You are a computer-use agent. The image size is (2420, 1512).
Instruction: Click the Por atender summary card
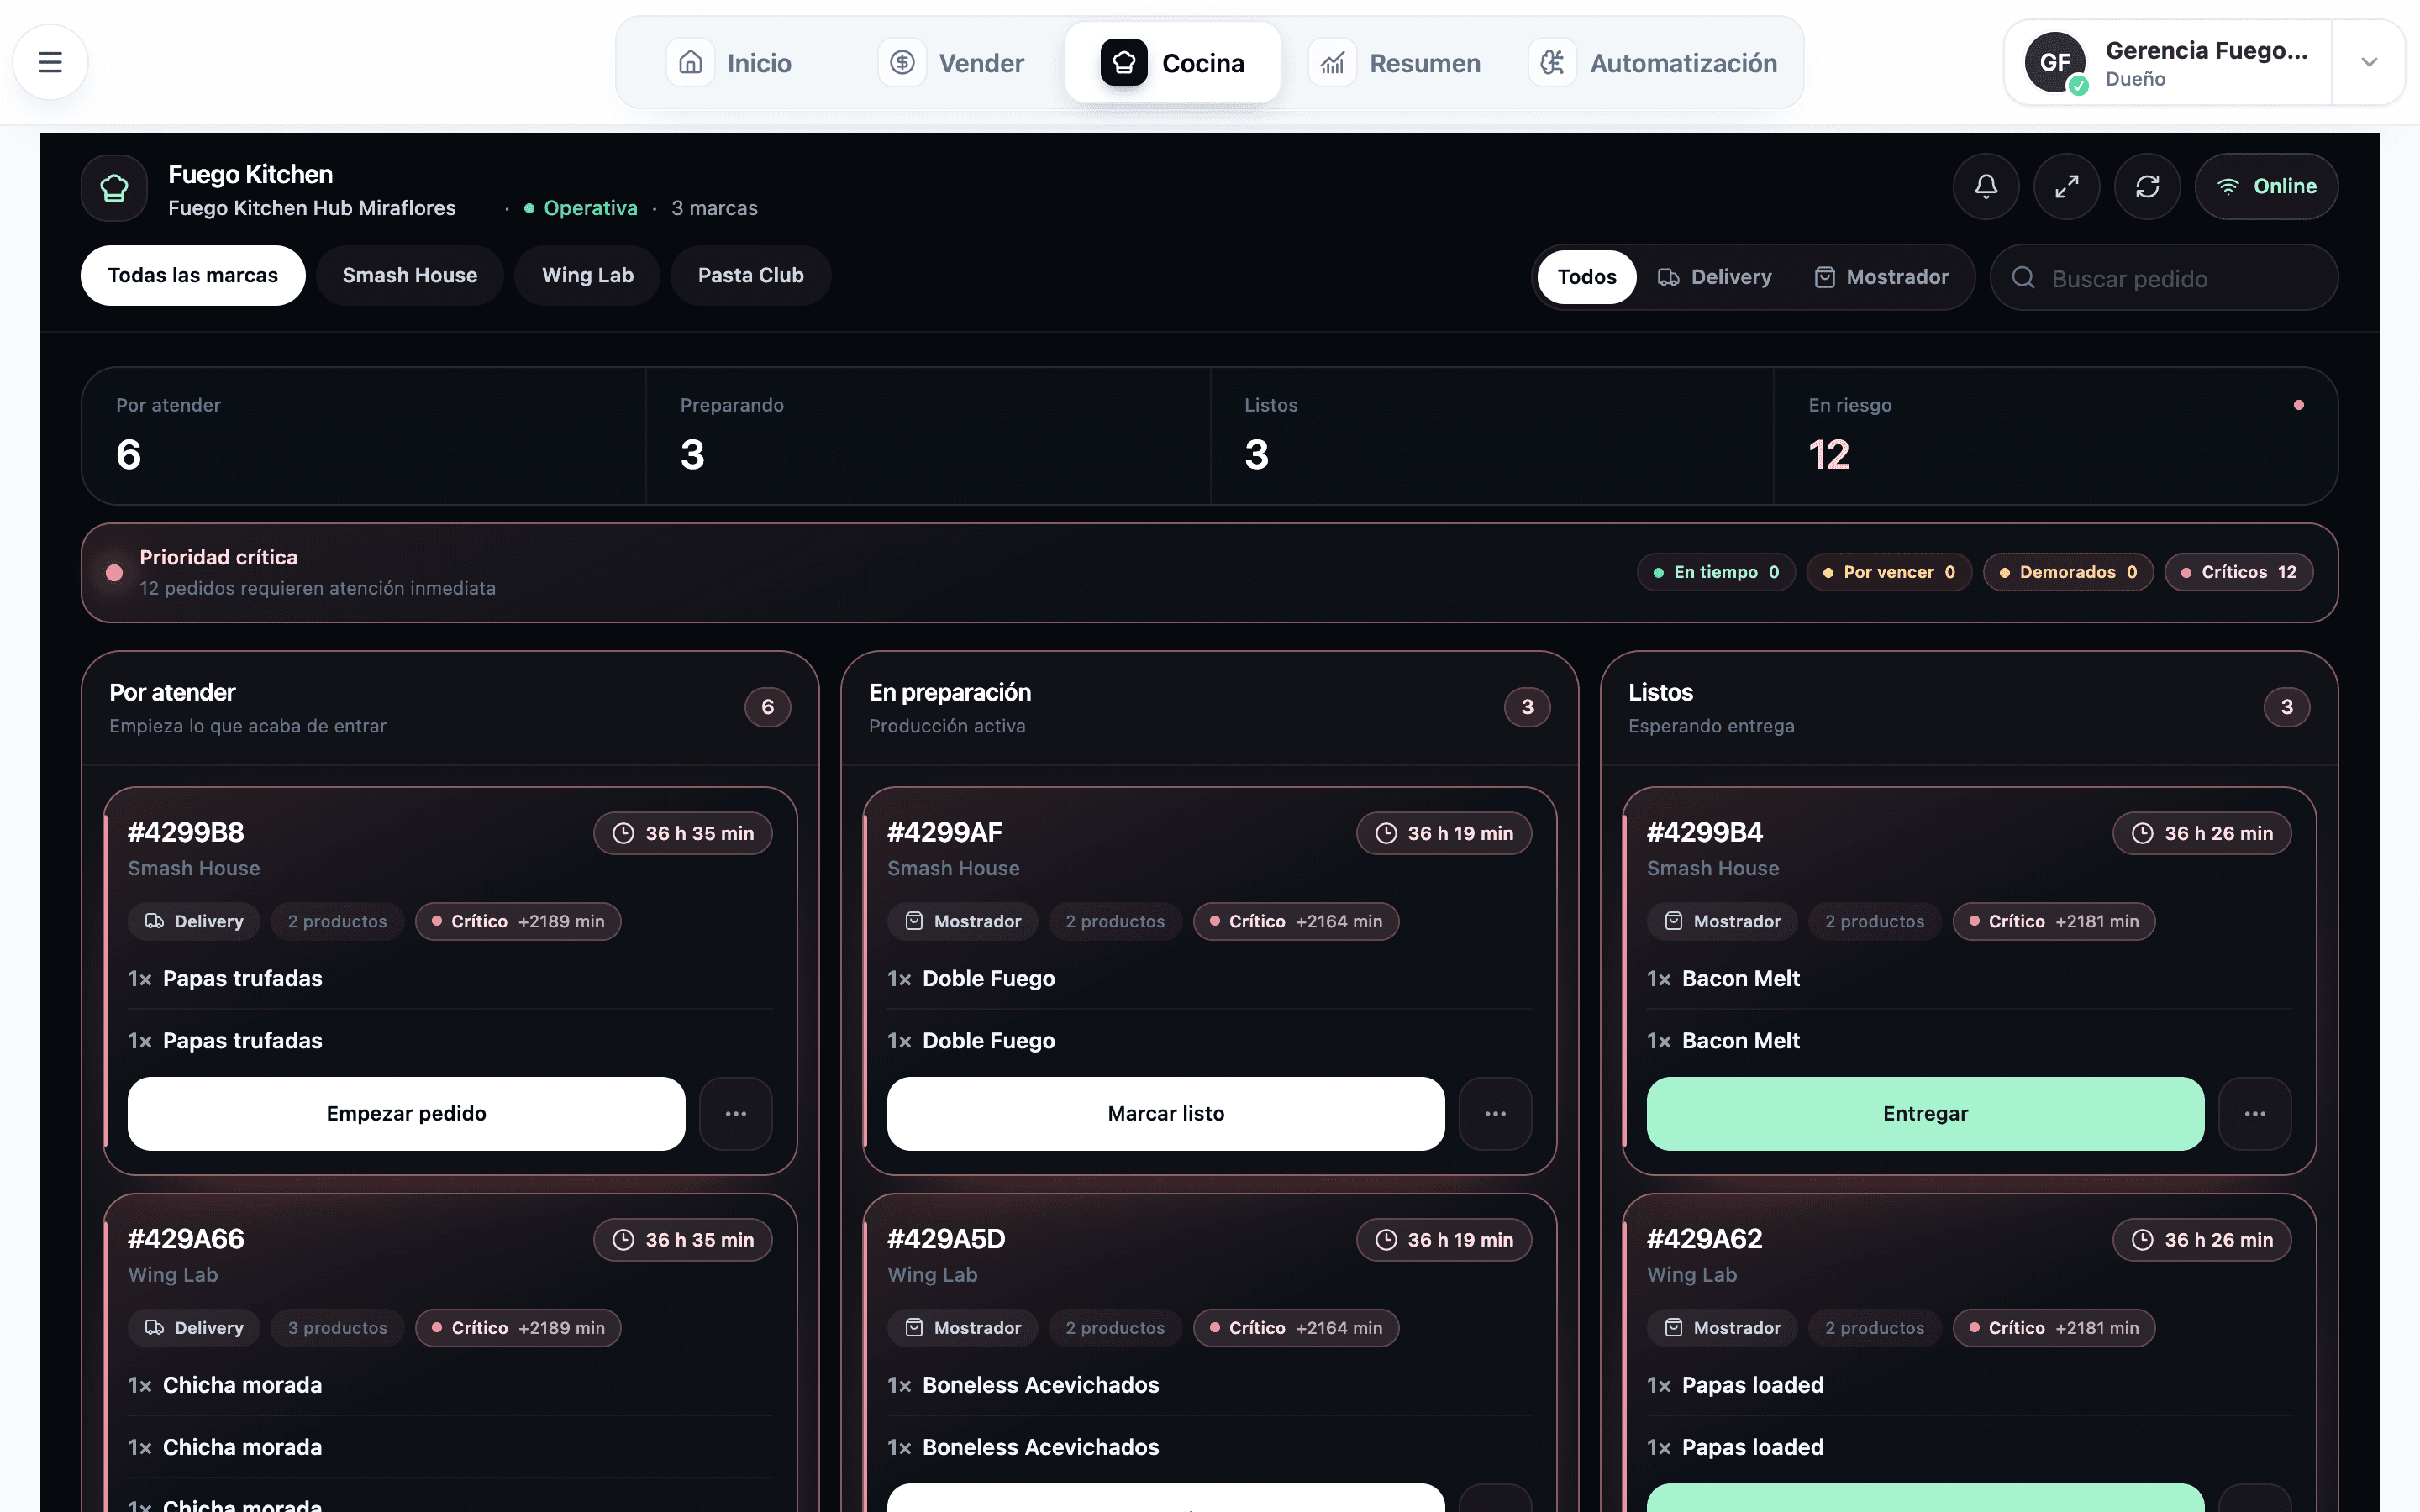364,436
